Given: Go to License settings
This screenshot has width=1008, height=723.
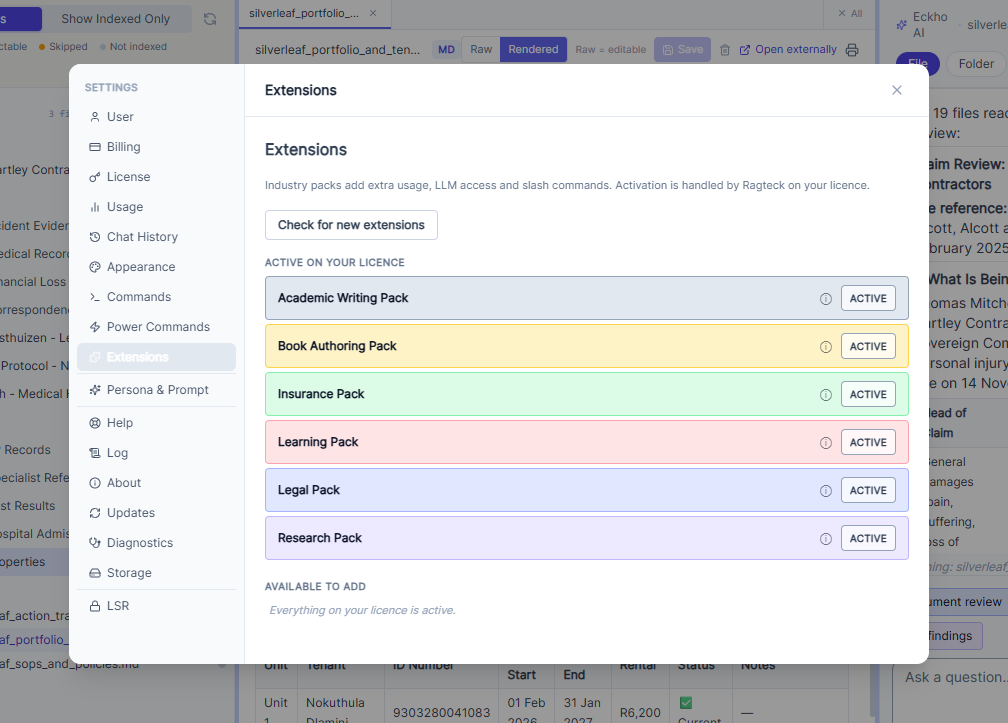Looking at the screenshot, I should coord(156,177).
